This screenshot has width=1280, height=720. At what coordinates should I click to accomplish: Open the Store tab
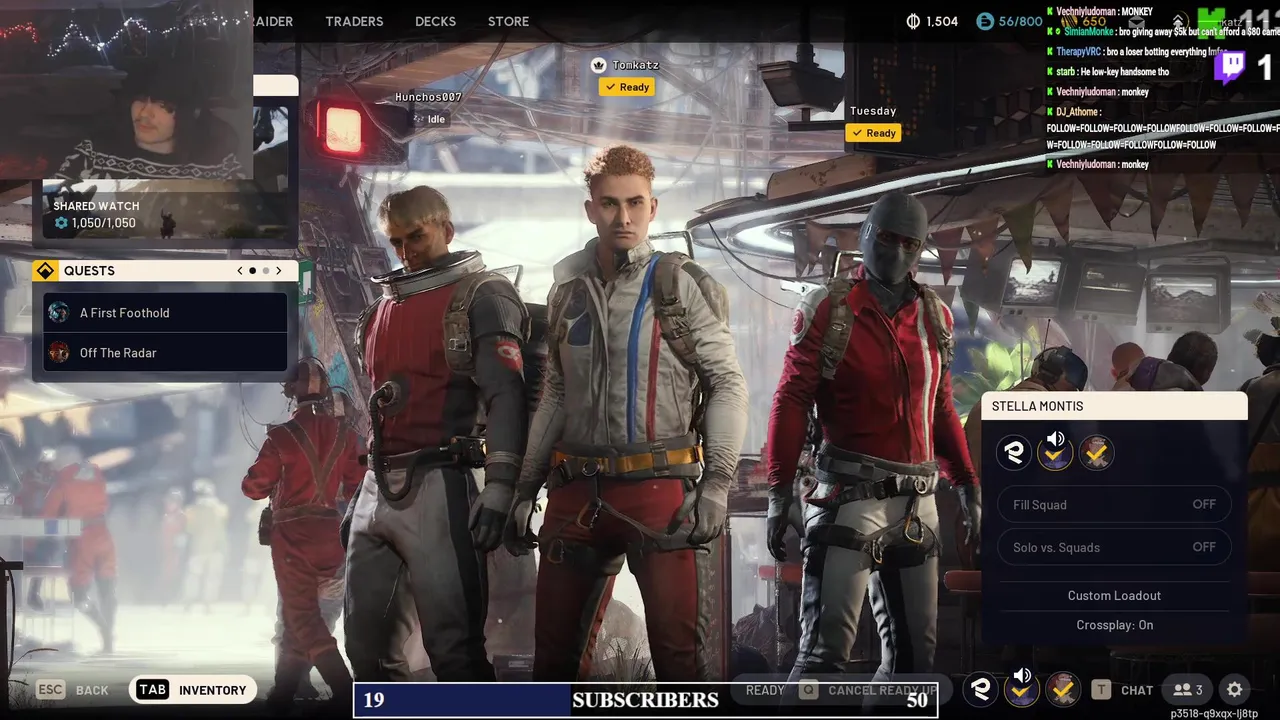[508, 21]
